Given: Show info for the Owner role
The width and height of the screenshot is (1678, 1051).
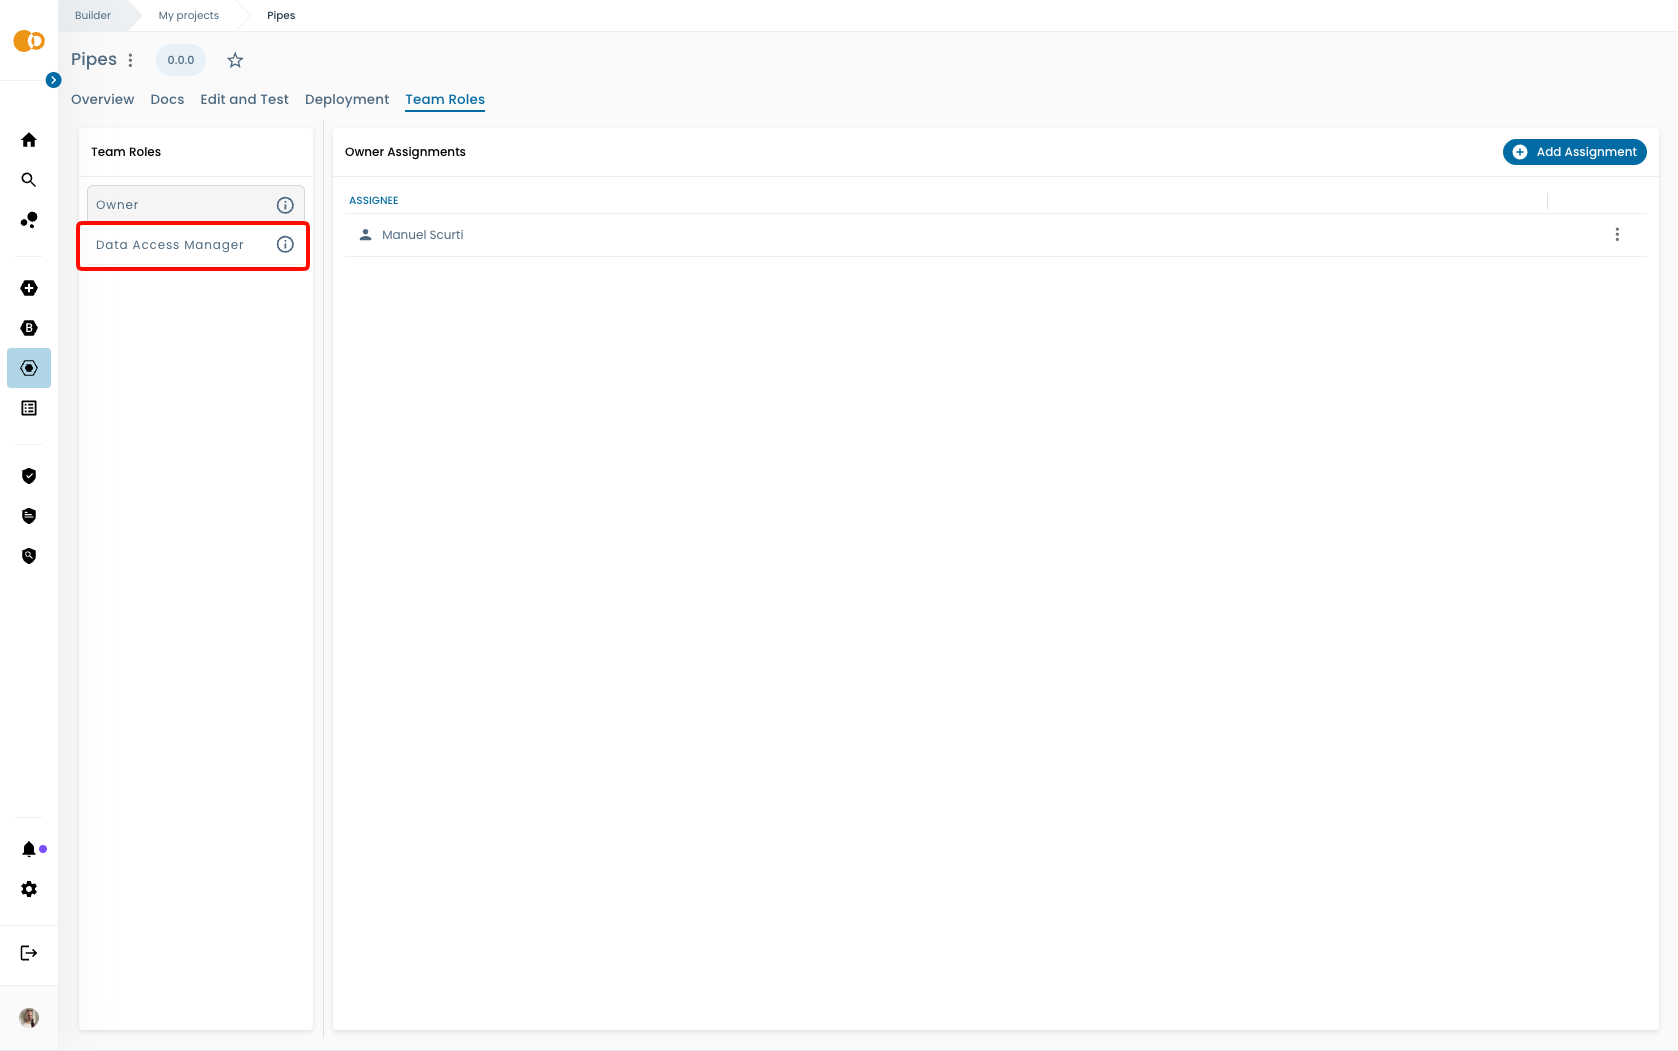Looking at the screenshot, I should (285, 205).
